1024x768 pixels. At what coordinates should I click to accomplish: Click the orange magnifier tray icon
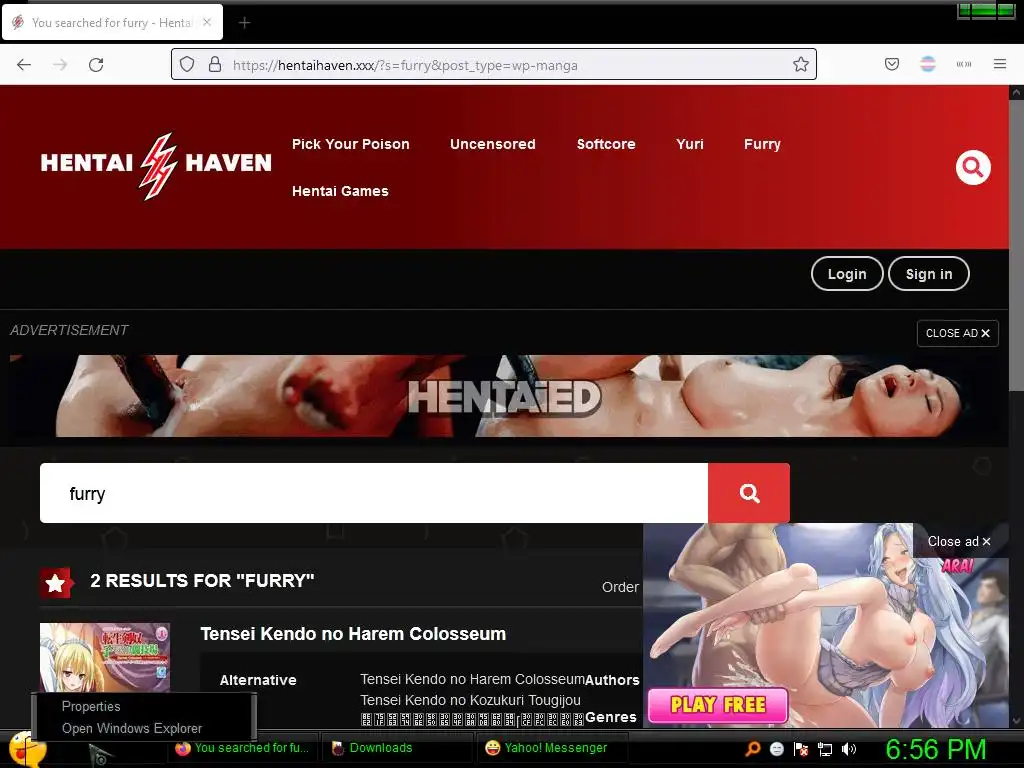point(752,748)
